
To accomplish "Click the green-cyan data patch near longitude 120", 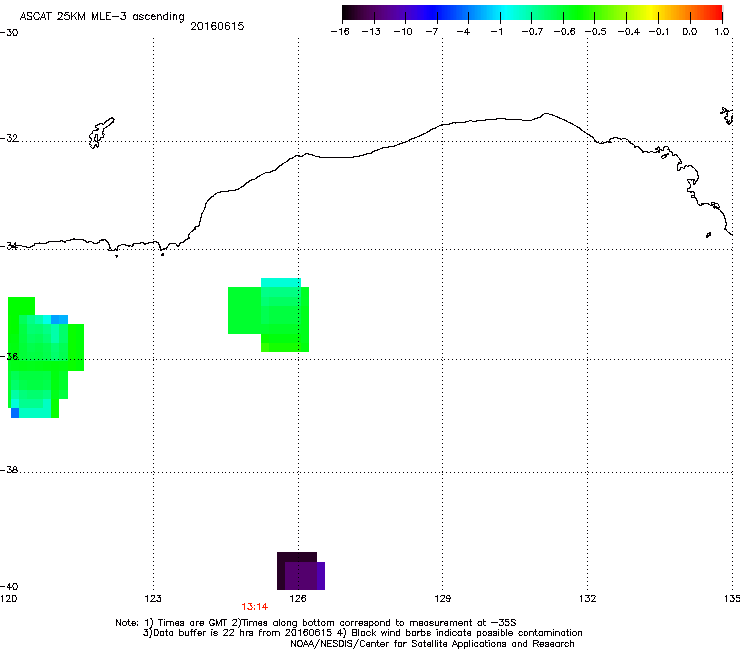I will click(46, 357).
